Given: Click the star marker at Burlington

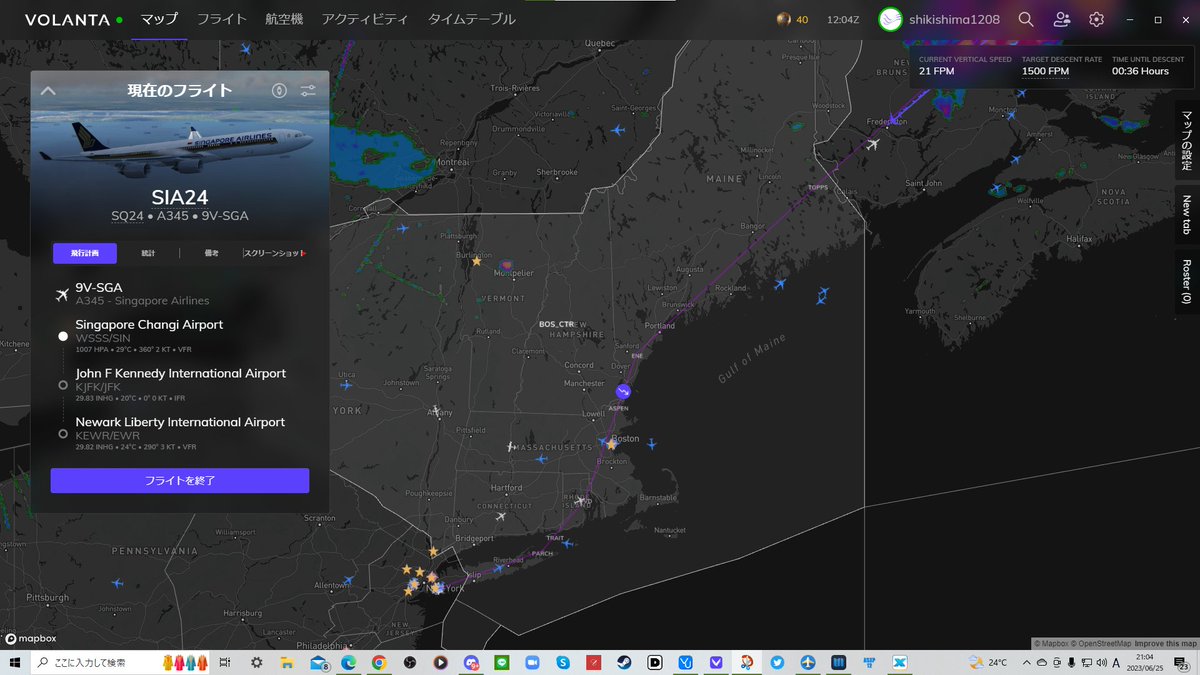Looking at the screenshot, I should coord(476,261).
